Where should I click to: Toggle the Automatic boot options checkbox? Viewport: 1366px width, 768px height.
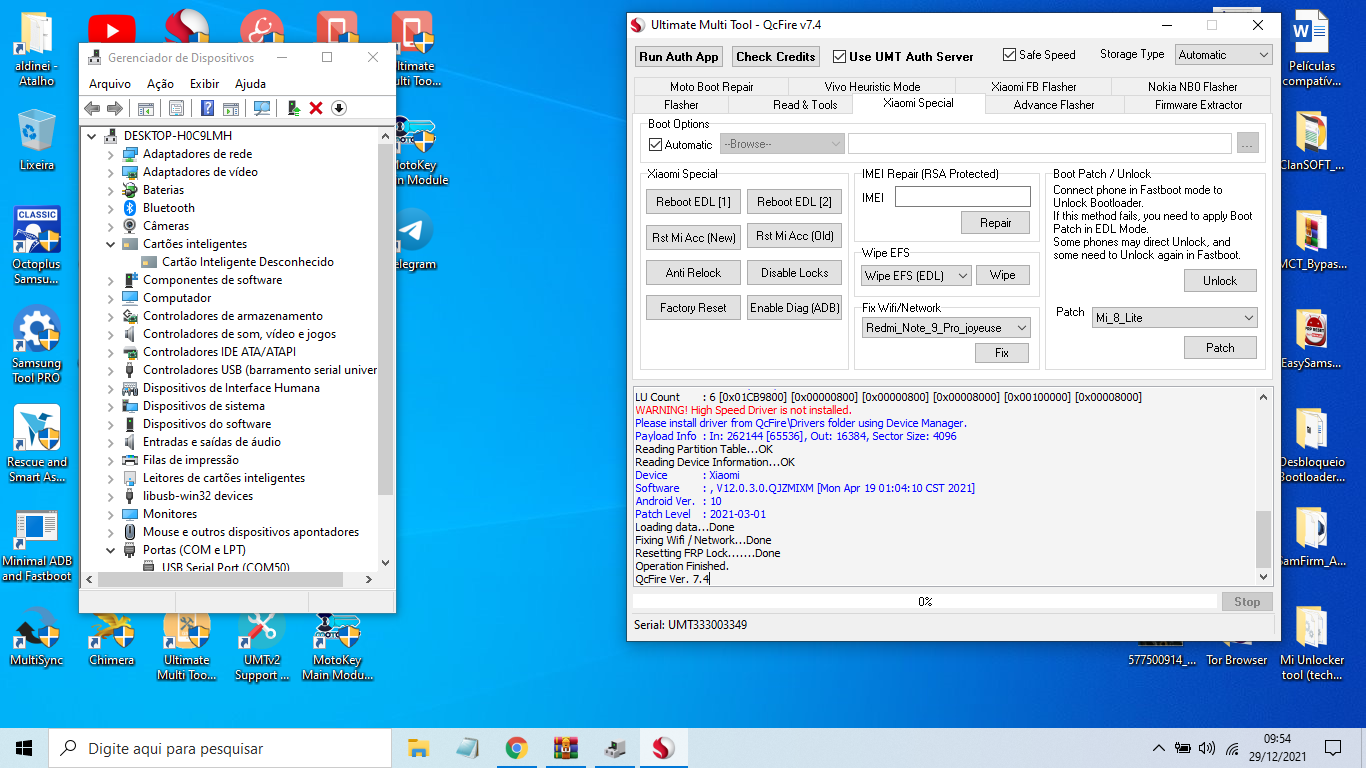(x=656, y=145)
